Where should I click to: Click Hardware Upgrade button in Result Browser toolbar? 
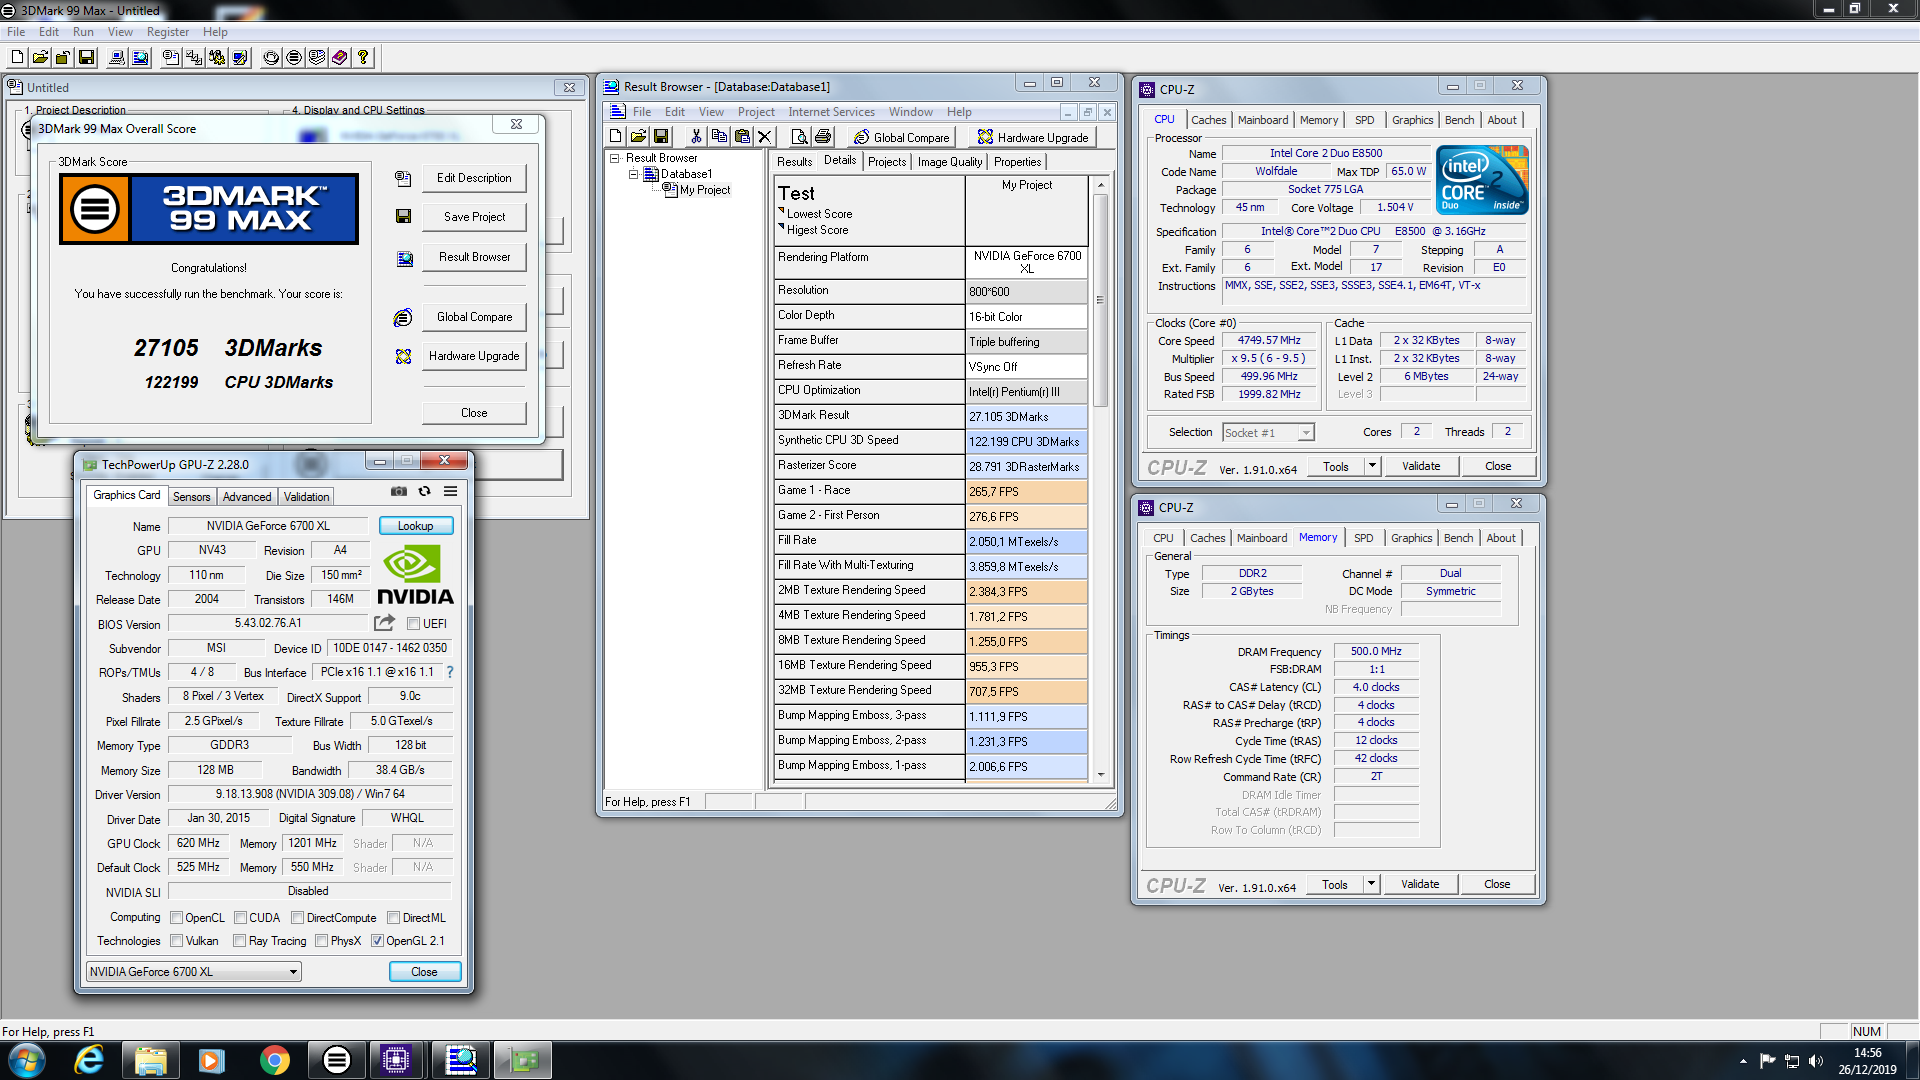[1032, 137]
